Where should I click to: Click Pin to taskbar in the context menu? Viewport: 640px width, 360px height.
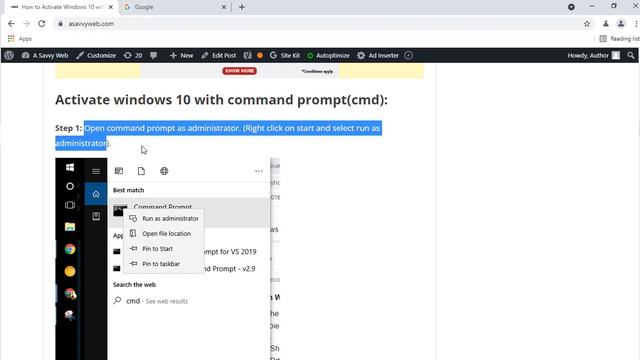(164, 264)
